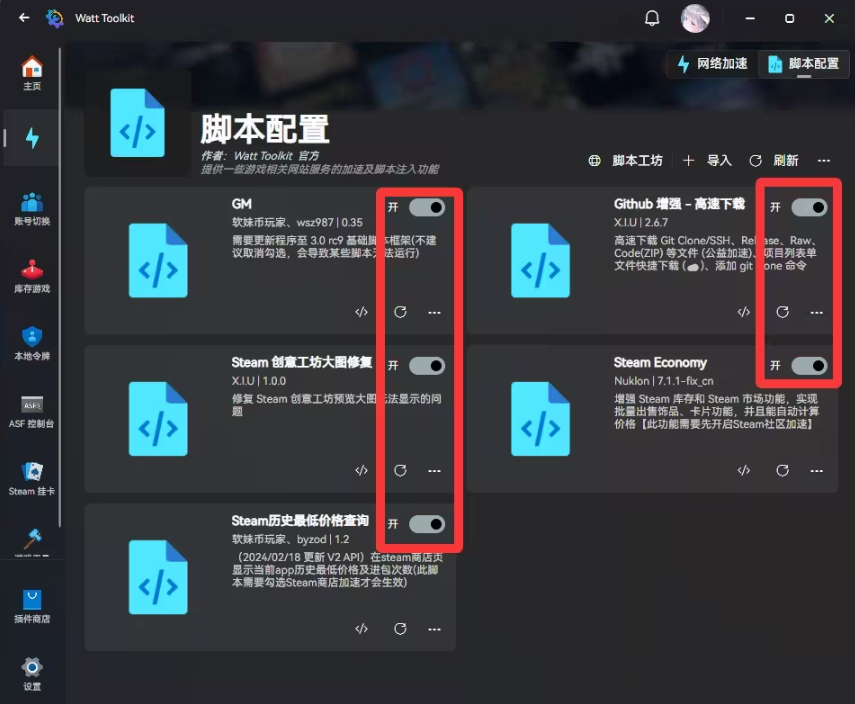The height and width of the screenshot is (704, 855).
Task: Open more options for GM script
Action: (435, 312)
